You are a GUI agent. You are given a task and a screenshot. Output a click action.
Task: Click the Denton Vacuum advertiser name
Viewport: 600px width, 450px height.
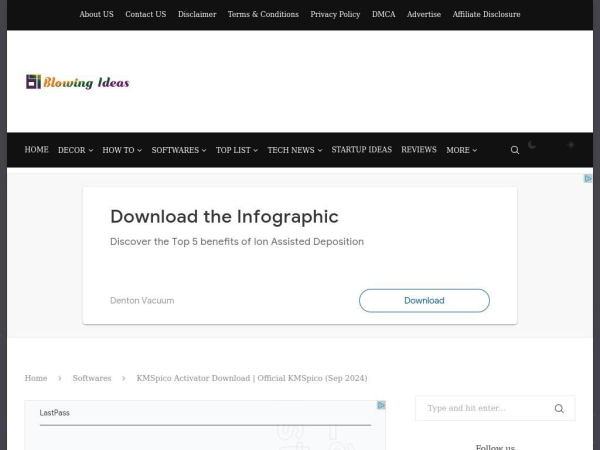point(142,300)
